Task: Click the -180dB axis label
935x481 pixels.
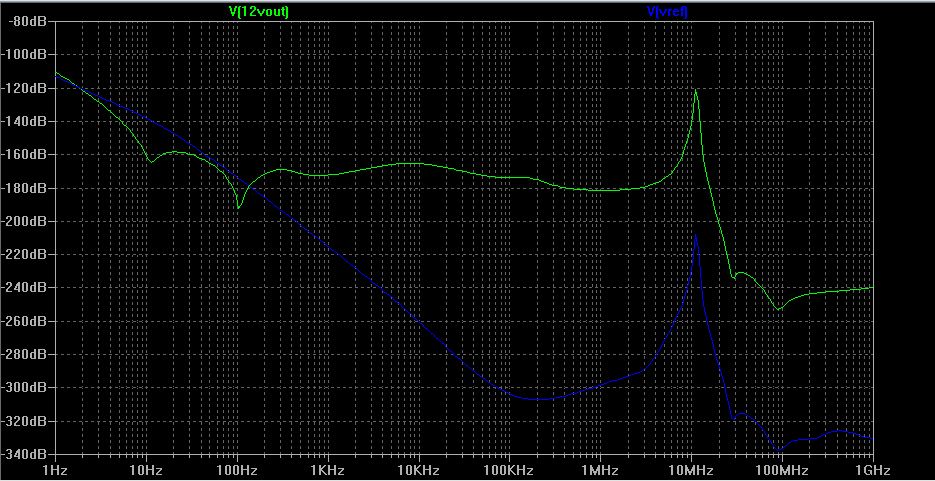Action: 24,188
